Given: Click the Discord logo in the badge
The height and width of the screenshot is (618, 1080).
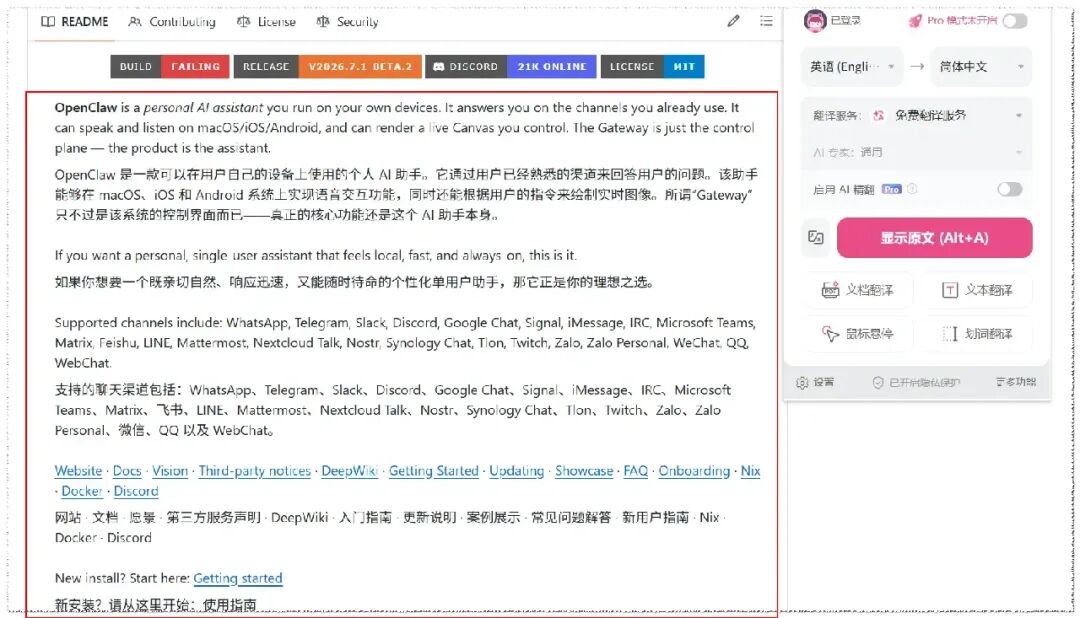Looking at the screenshot, I should tap(439, 67).
